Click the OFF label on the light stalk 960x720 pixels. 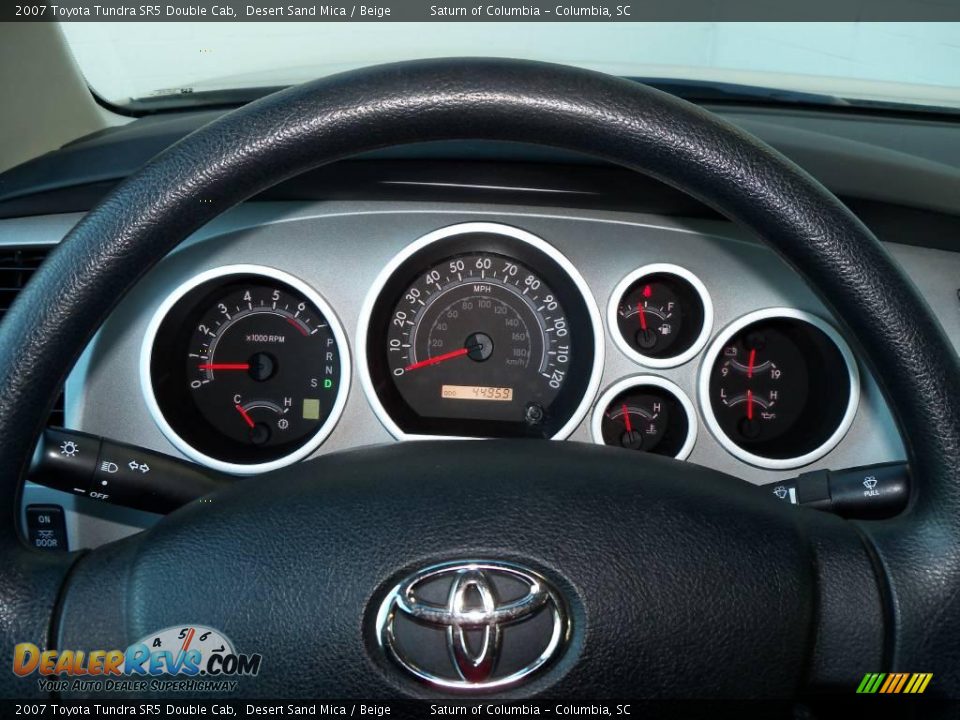click(x=99, y=495)
